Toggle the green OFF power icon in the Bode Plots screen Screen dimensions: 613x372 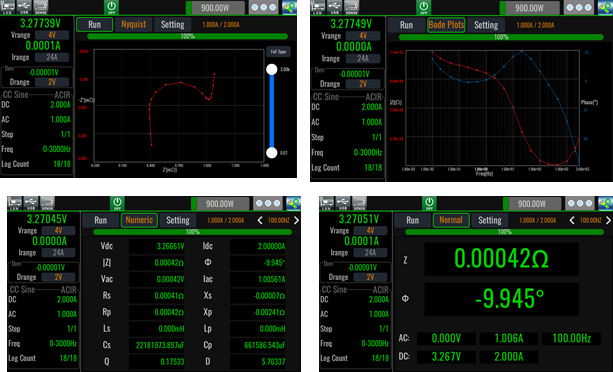[423, 7]
